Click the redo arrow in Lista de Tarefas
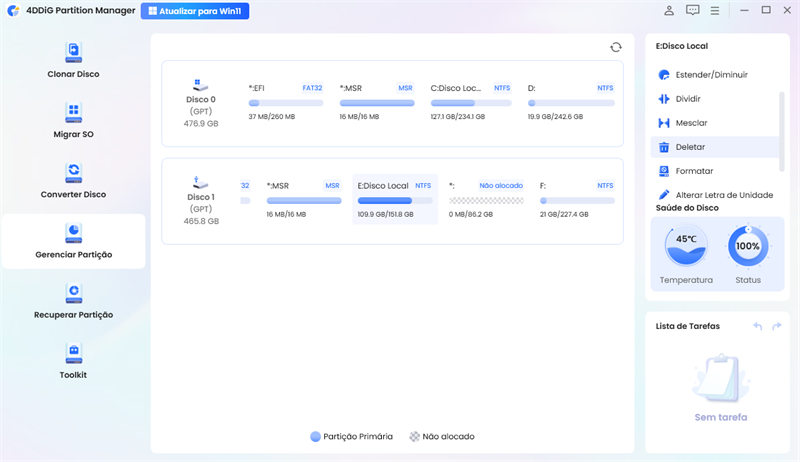This screenshot has height=462, width=800. pyautogui.click(x=777, y=326)
